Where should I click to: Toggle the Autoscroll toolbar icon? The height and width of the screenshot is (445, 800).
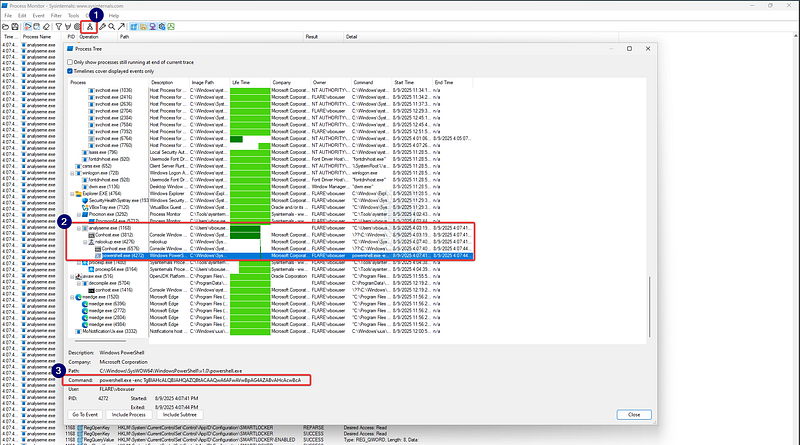(37, 27)
